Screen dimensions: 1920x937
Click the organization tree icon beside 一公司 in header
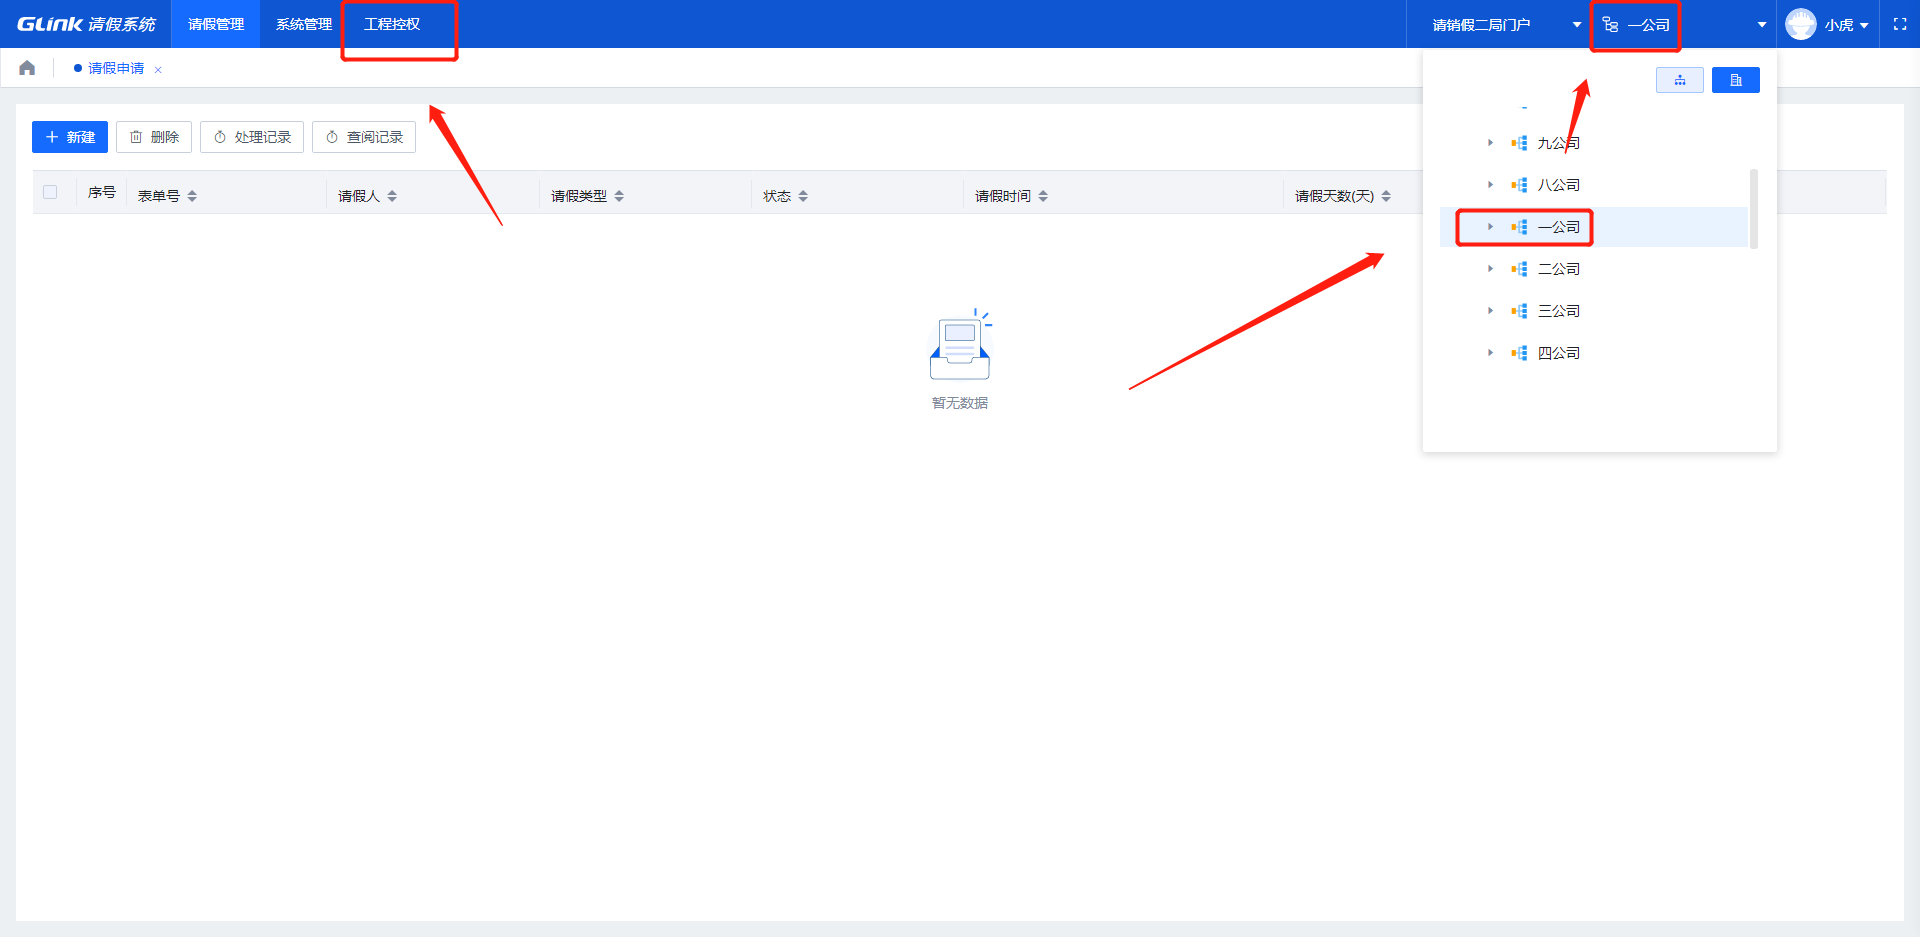1610,24
